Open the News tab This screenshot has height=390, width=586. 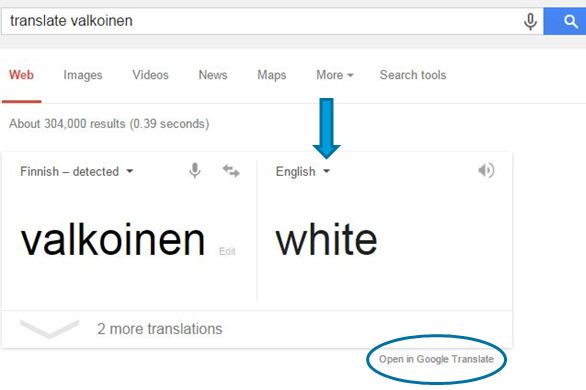coord(213,75)
